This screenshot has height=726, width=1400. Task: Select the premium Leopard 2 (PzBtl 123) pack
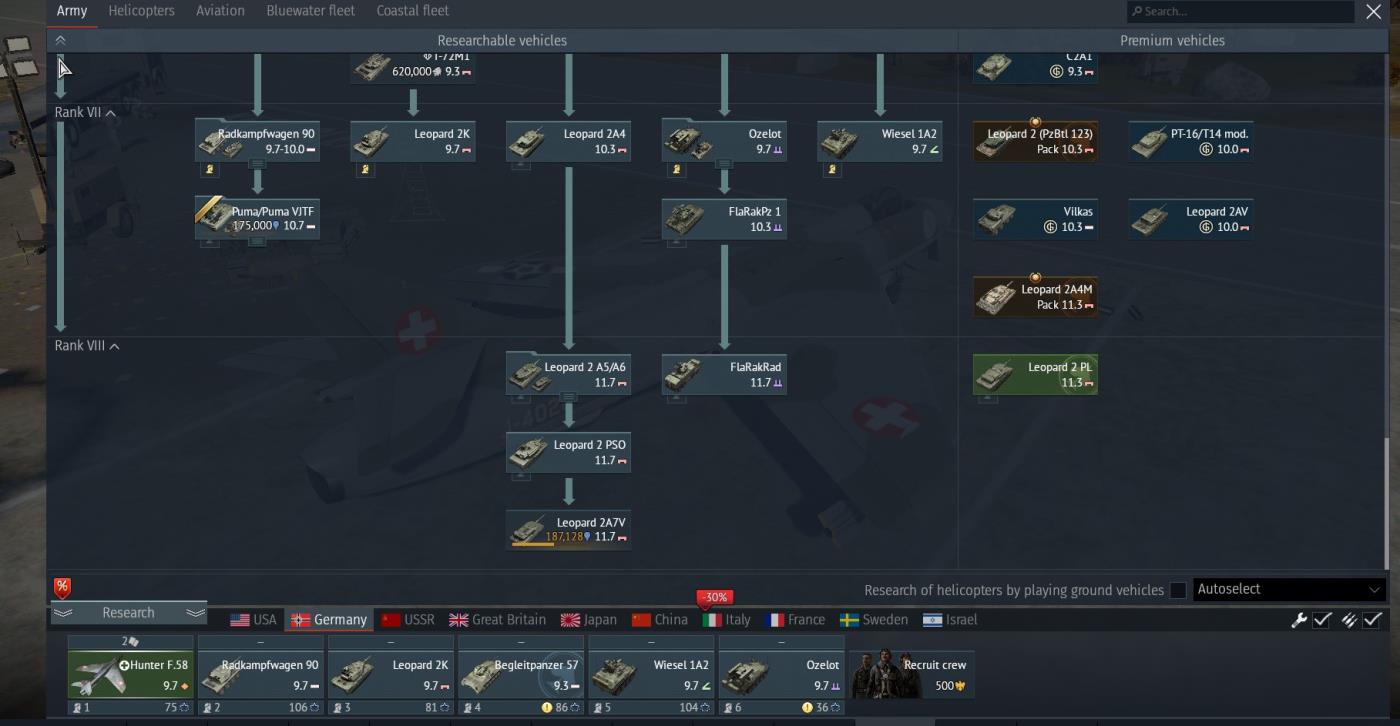1036,141
